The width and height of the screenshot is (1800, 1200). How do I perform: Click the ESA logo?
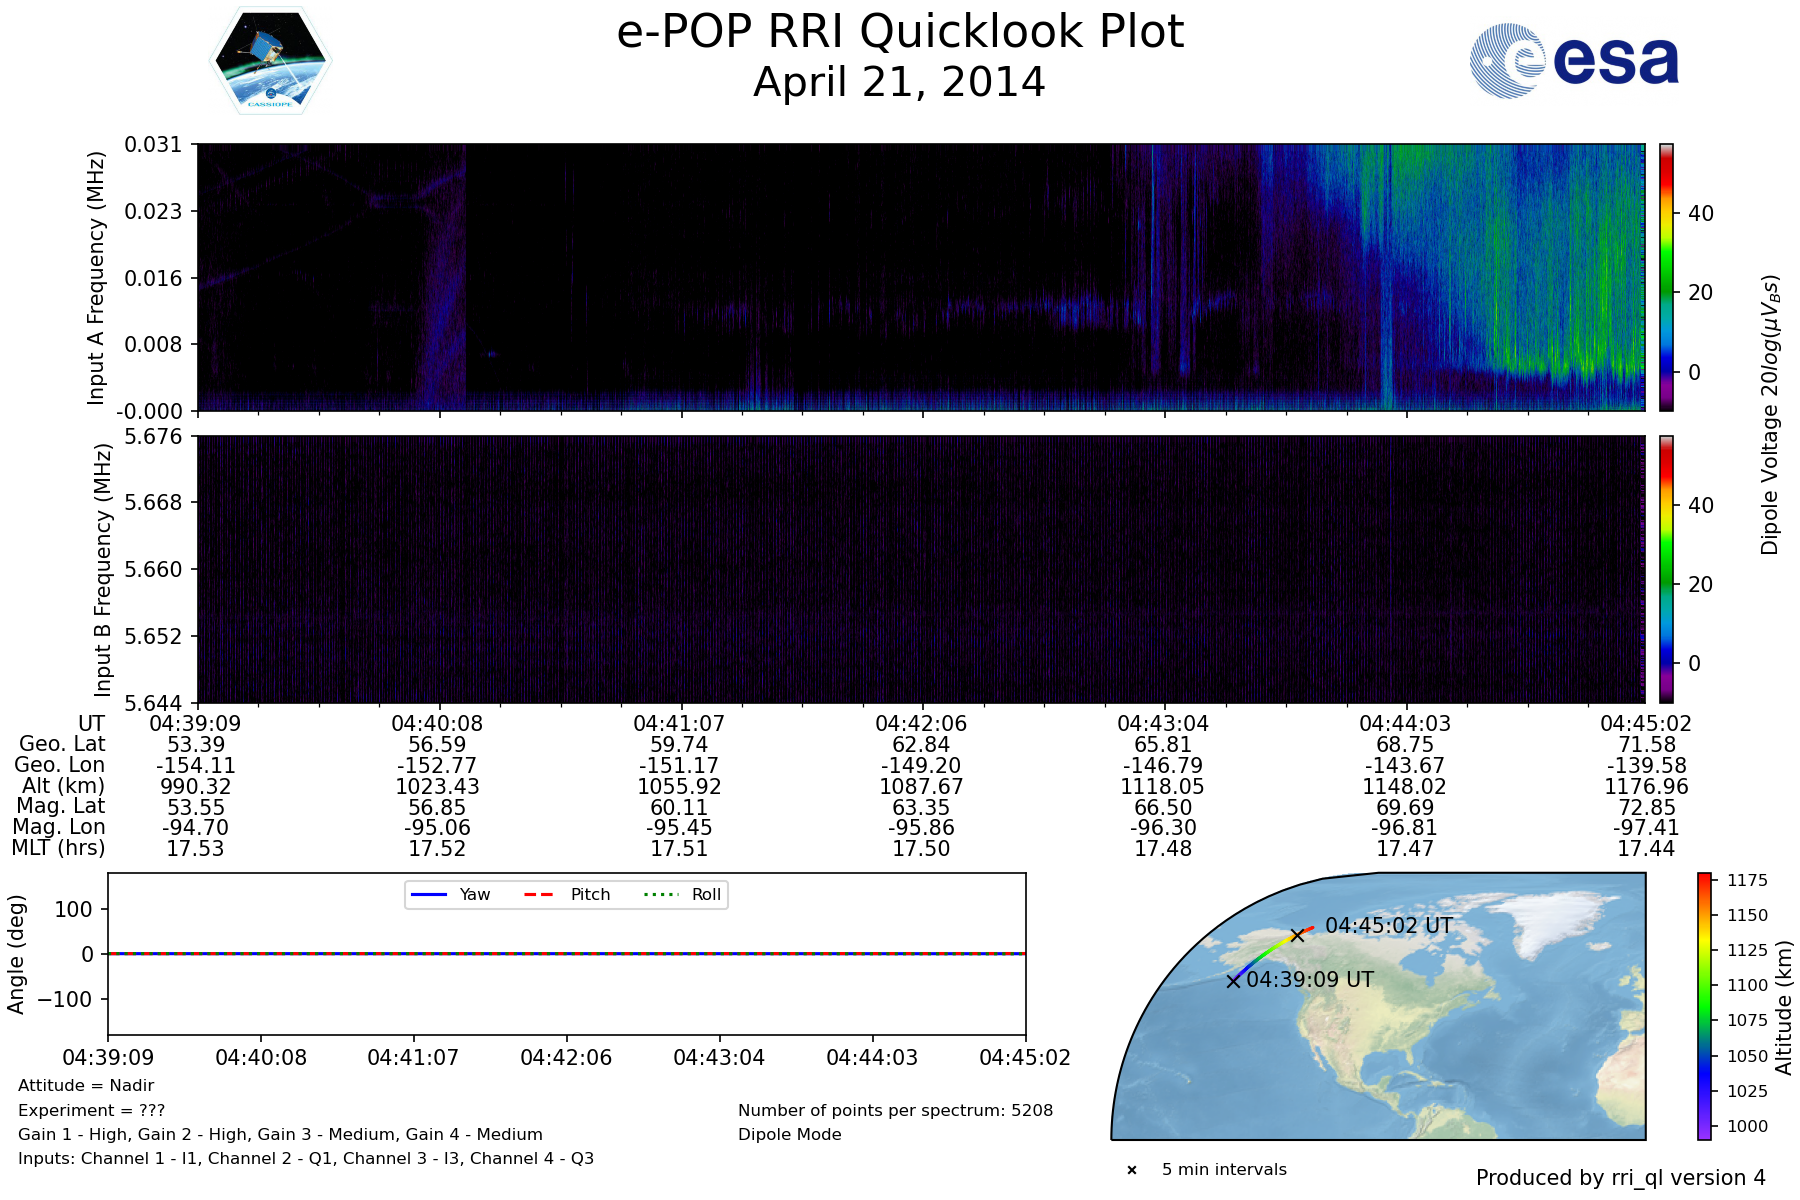[1574, 61]
